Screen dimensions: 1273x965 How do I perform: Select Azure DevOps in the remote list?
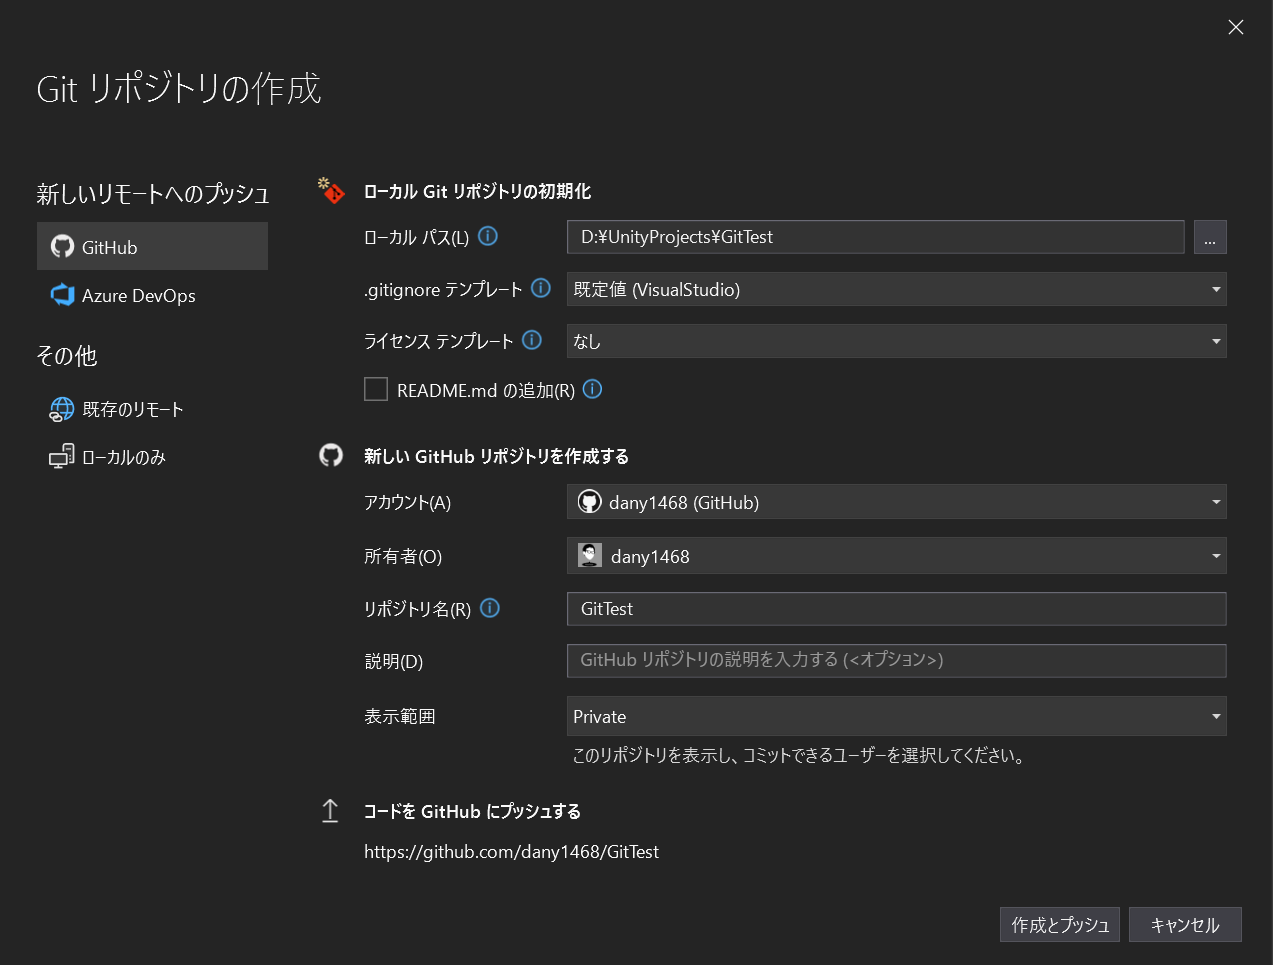(152, 295)
